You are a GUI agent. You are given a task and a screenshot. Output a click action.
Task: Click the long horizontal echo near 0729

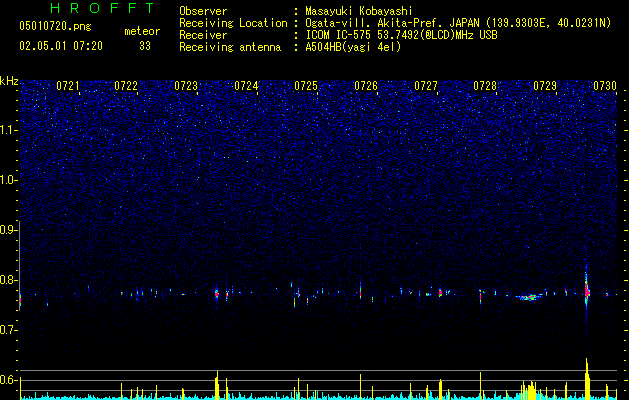click(x=532, y=297)
